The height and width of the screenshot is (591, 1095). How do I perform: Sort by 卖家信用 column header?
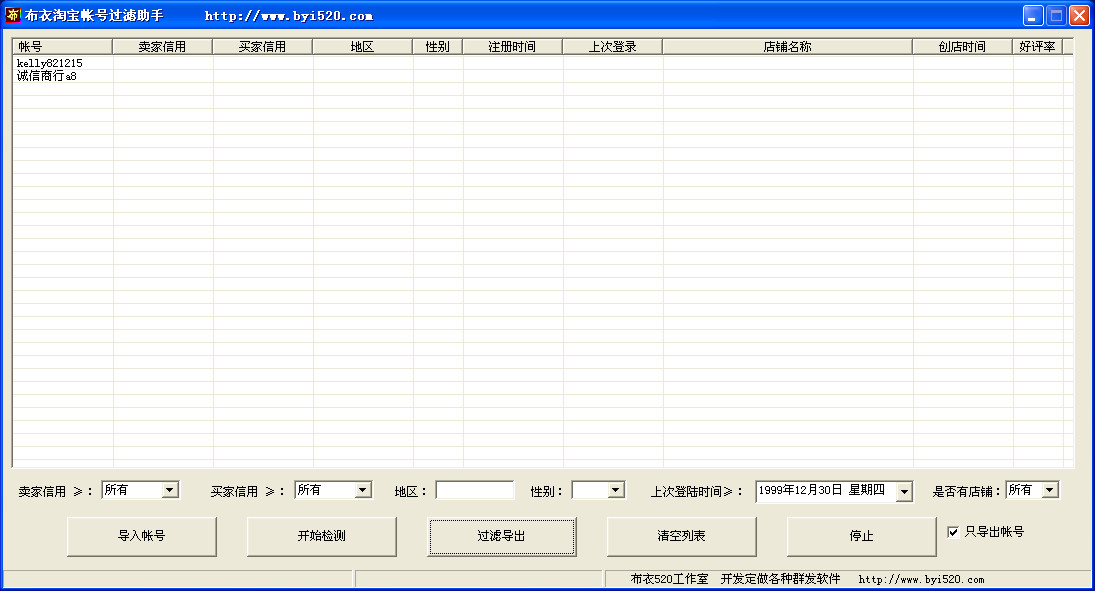click(x=163, y=47)
